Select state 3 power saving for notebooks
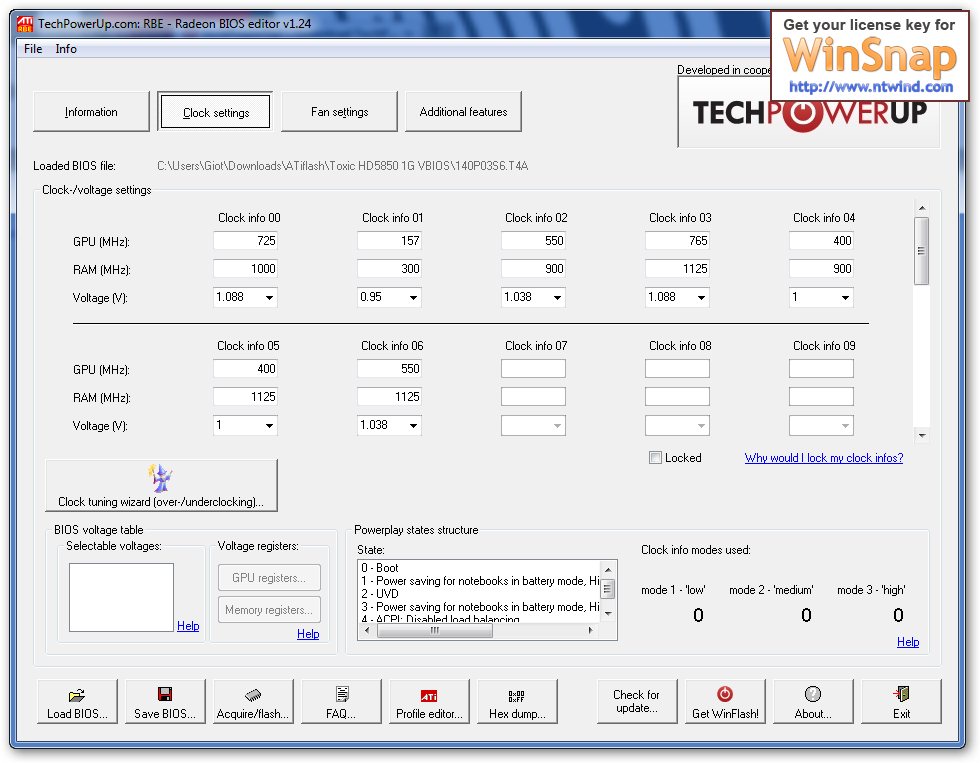The height and width of the screenshot is (763, 980). click(x=479, y=607)
